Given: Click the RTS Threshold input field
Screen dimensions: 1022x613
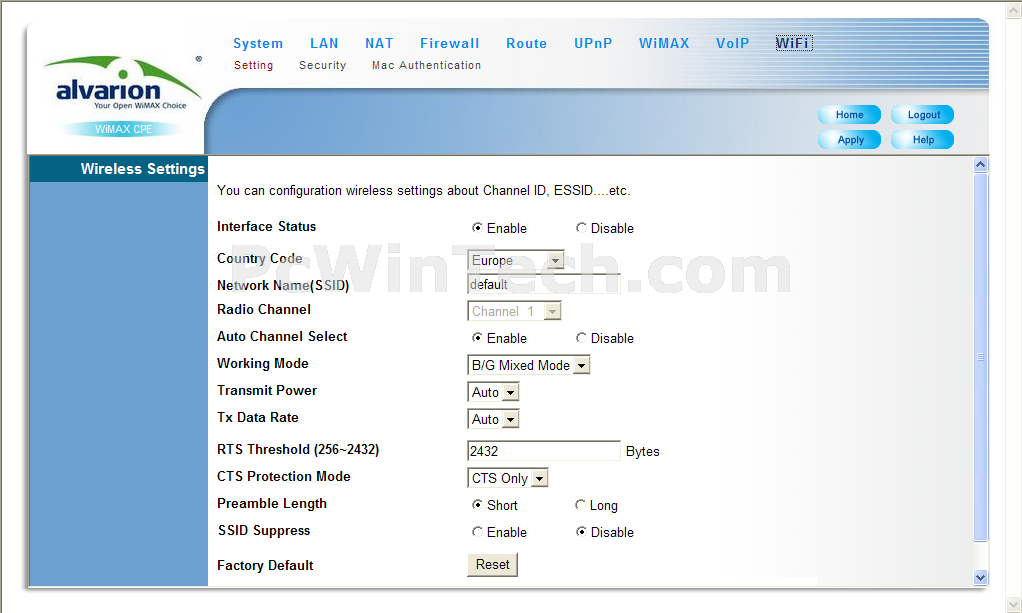Looking at the screenshot, I should pyautogui.click(x=544, y=451).
